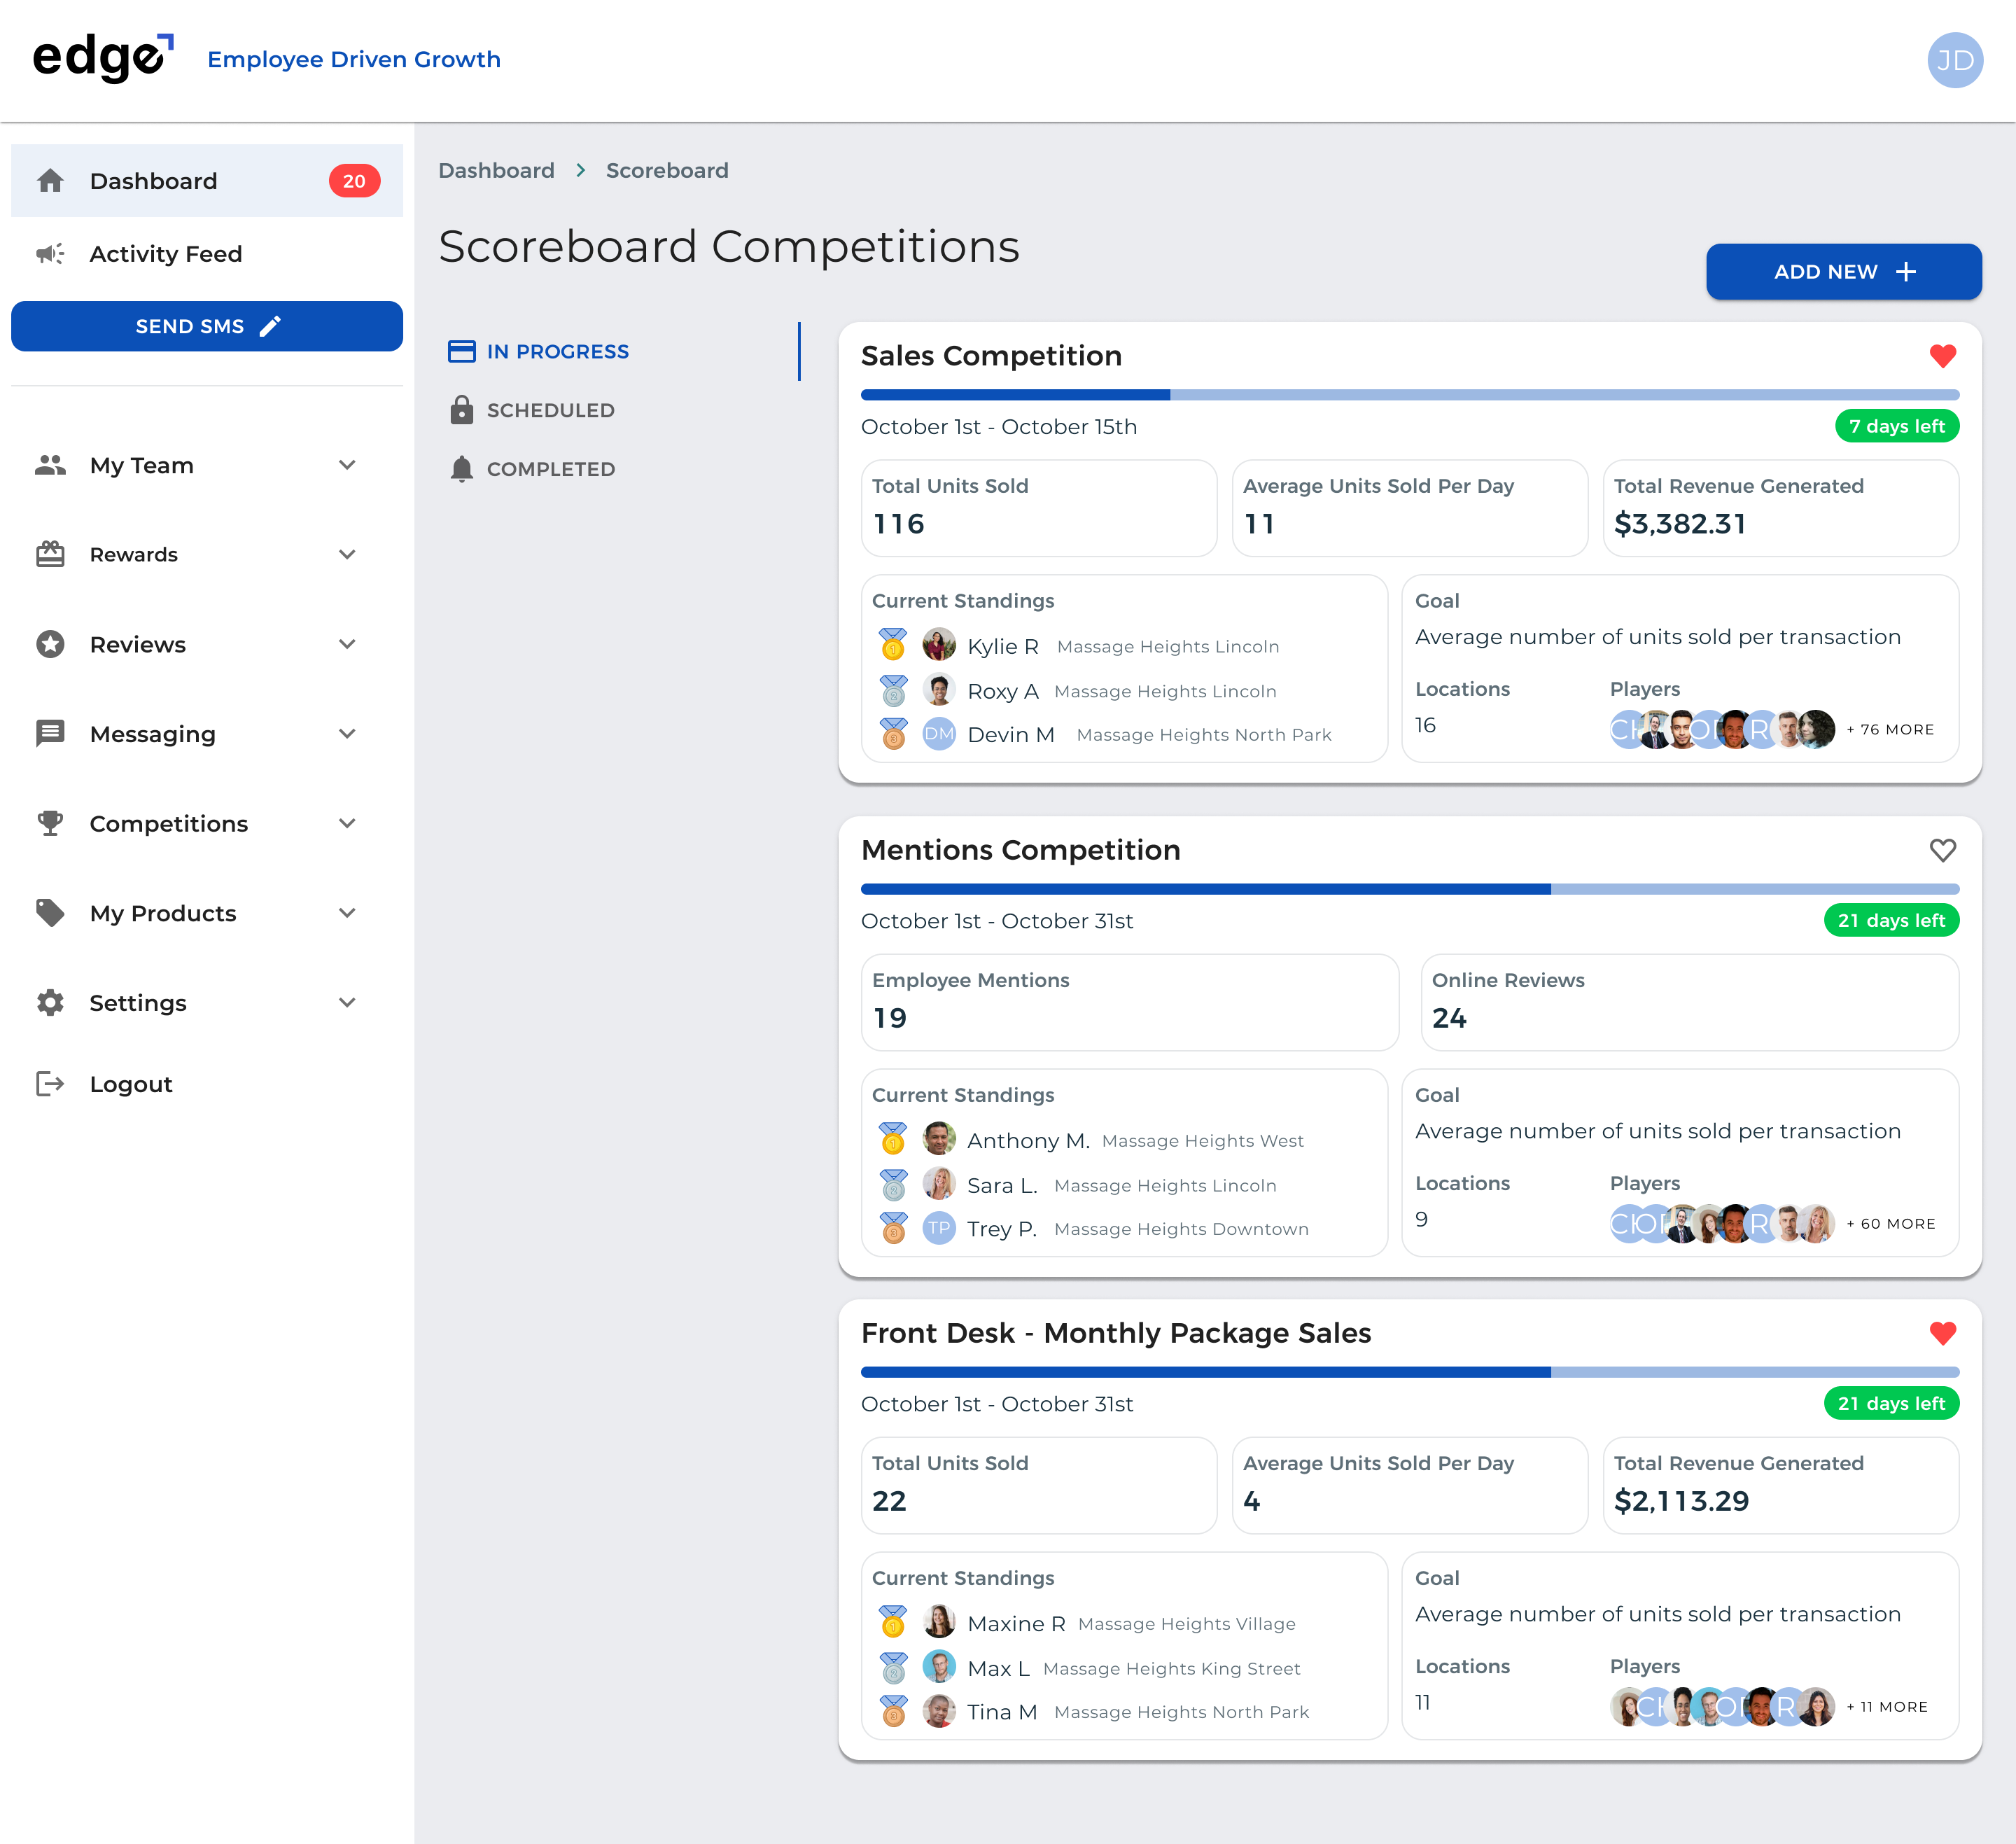Click the My Products tag icon

50,913
